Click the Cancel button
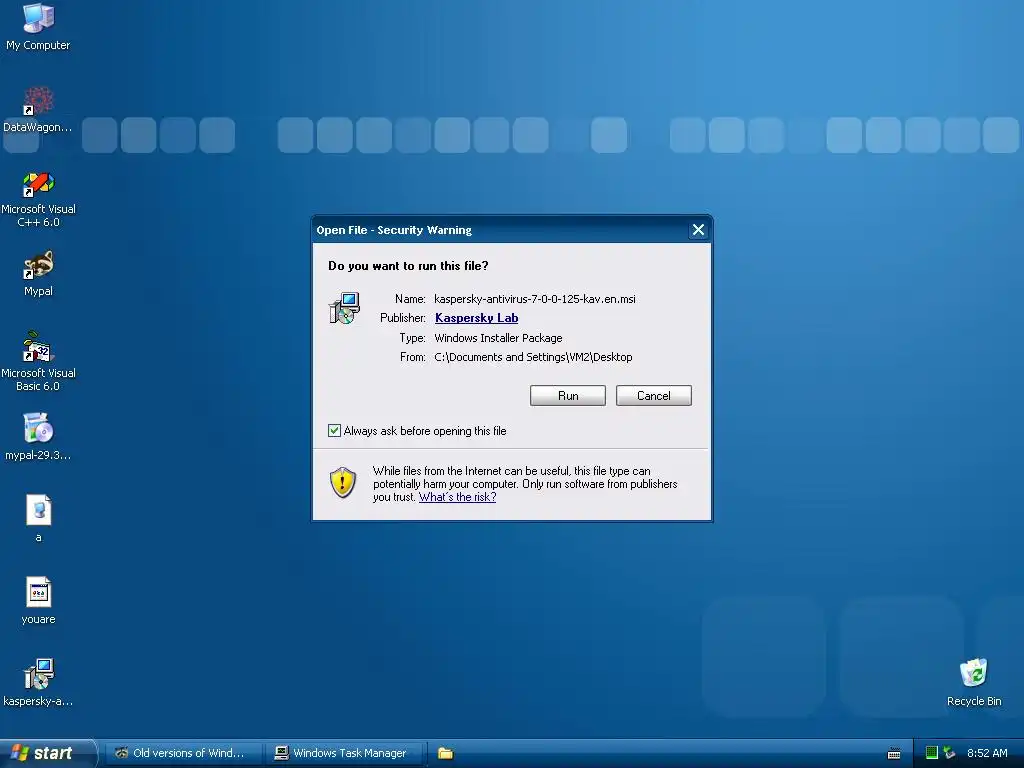Viewport: 1024px width, 768px height. (x=654, y=396)
